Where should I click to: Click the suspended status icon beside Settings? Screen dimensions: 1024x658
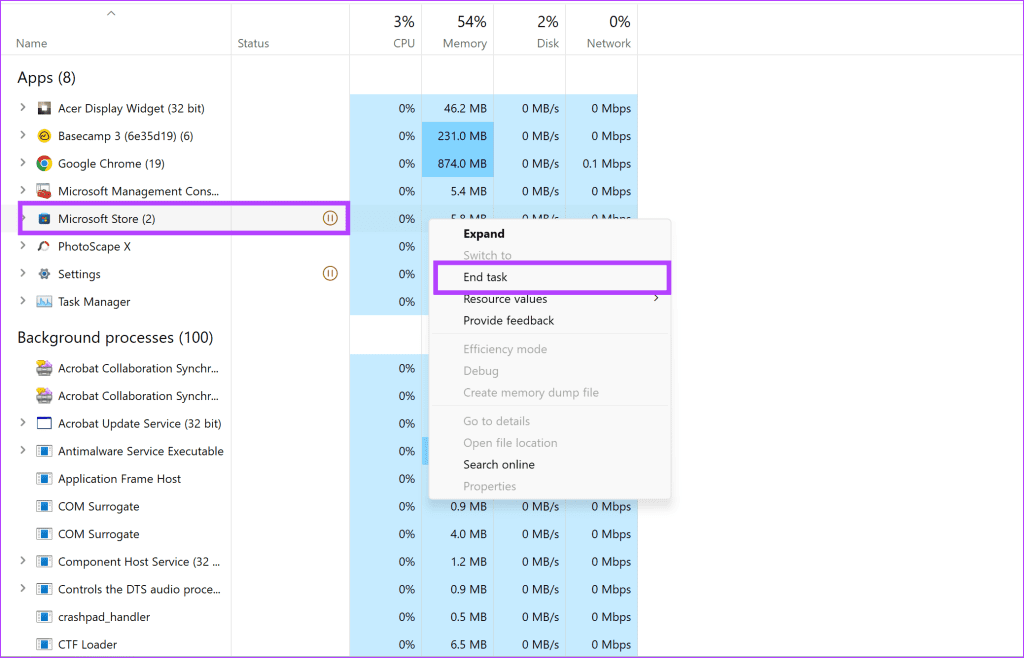[330, 273]
